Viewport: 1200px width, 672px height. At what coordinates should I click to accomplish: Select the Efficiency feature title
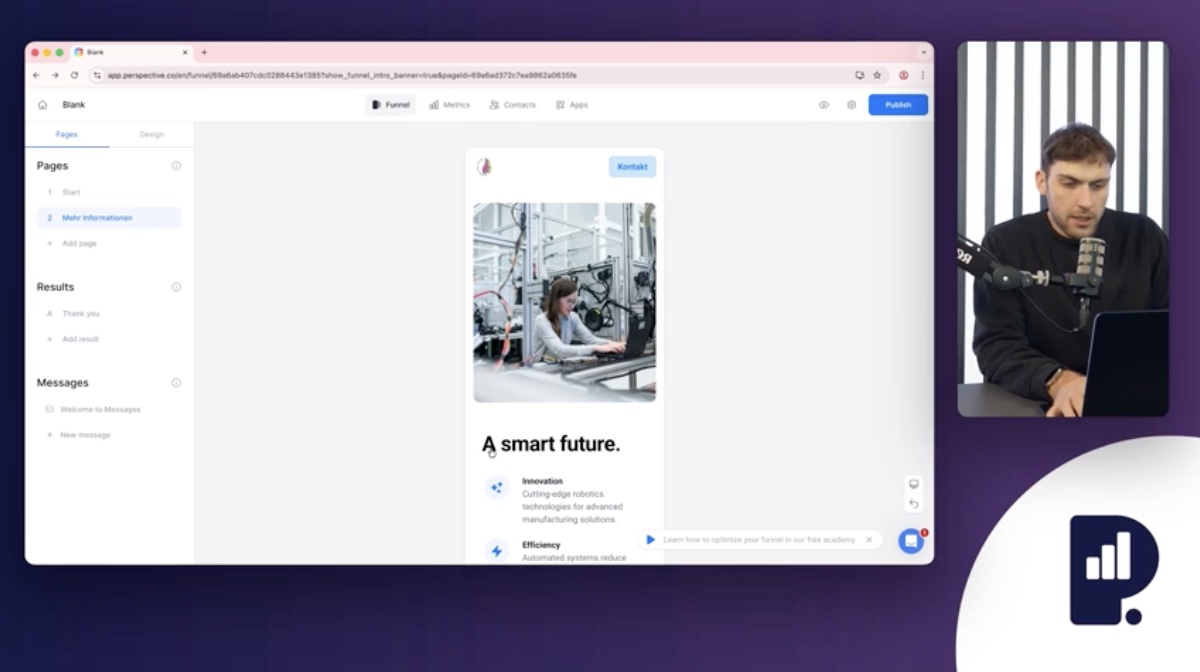coord(541,545)
